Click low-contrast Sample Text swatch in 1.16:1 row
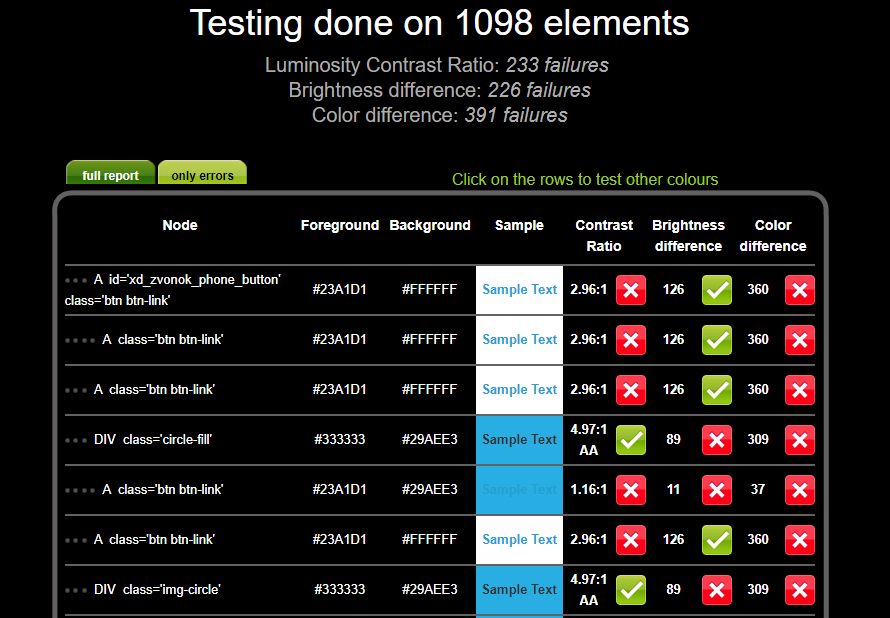 pyautogui.click(x=519, y=490)
